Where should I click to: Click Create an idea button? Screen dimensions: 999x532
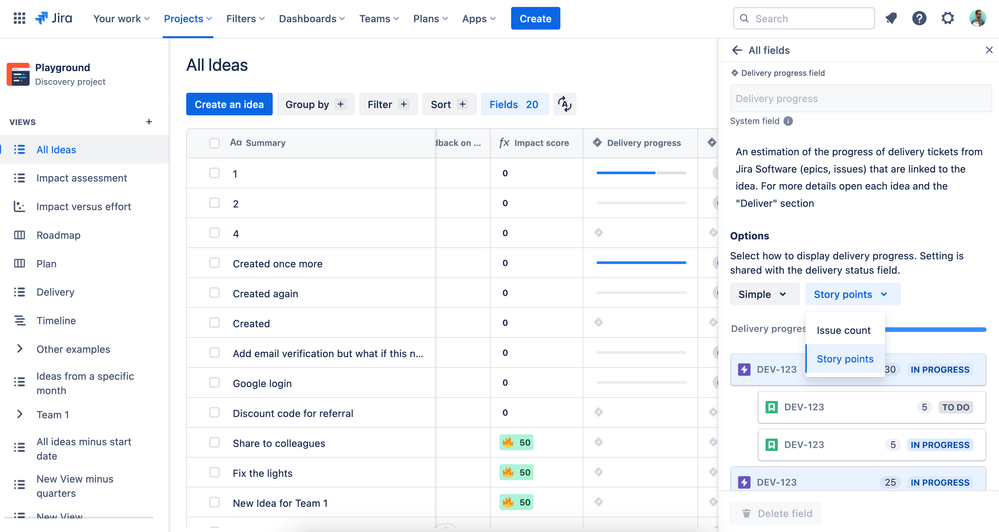[x=229, y=104]
